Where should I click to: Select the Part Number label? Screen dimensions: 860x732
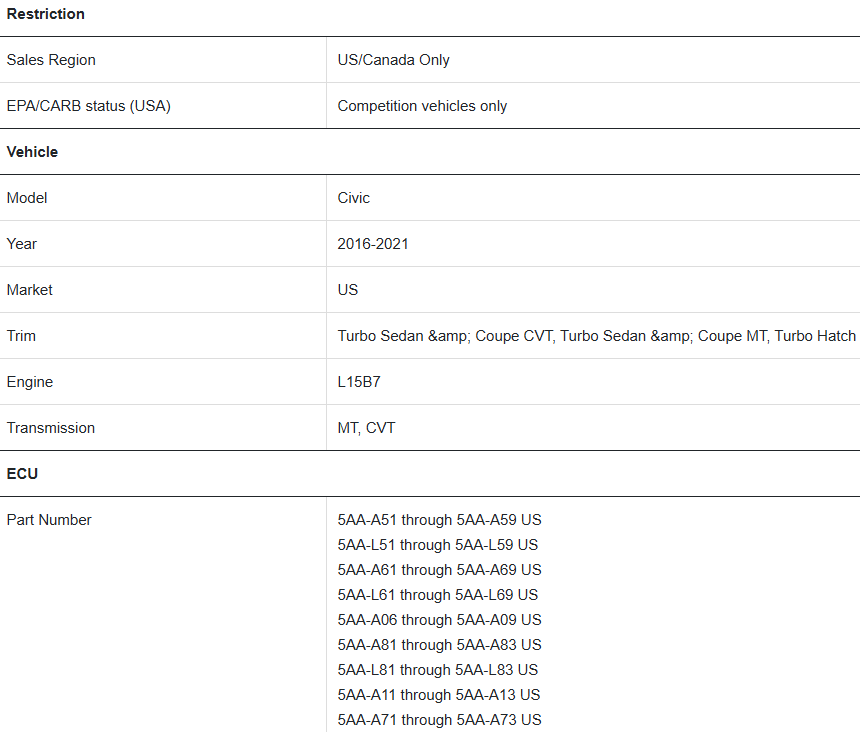(49, 520)
